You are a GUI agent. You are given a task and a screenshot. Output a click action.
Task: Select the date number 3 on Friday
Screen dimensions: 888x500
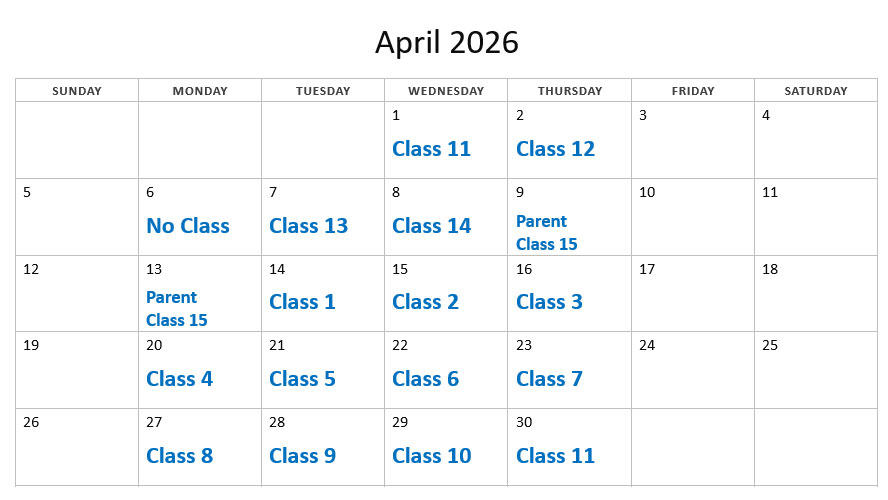click(643, 116)
